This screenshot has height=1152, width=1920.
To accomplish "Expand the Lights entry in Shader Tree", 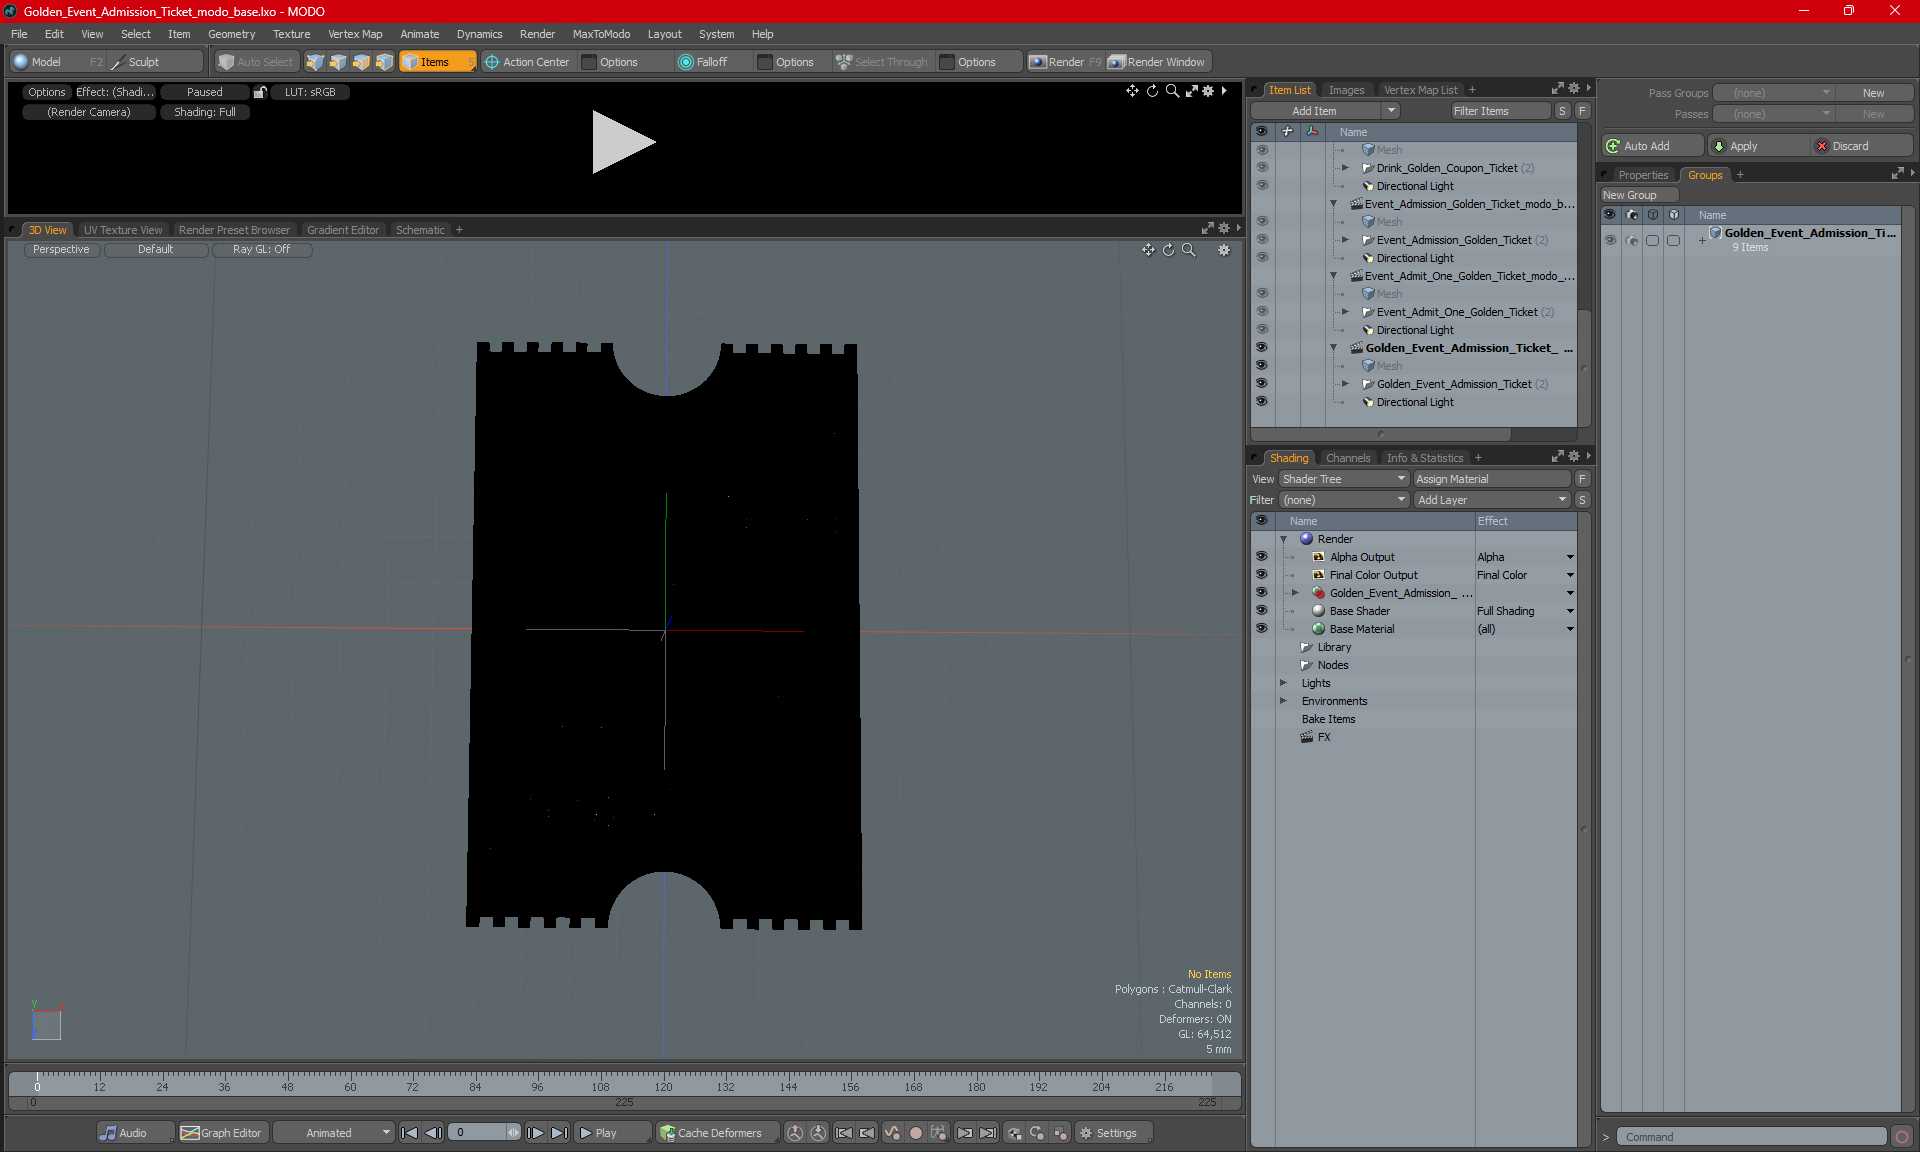I will pos(1283,683).
